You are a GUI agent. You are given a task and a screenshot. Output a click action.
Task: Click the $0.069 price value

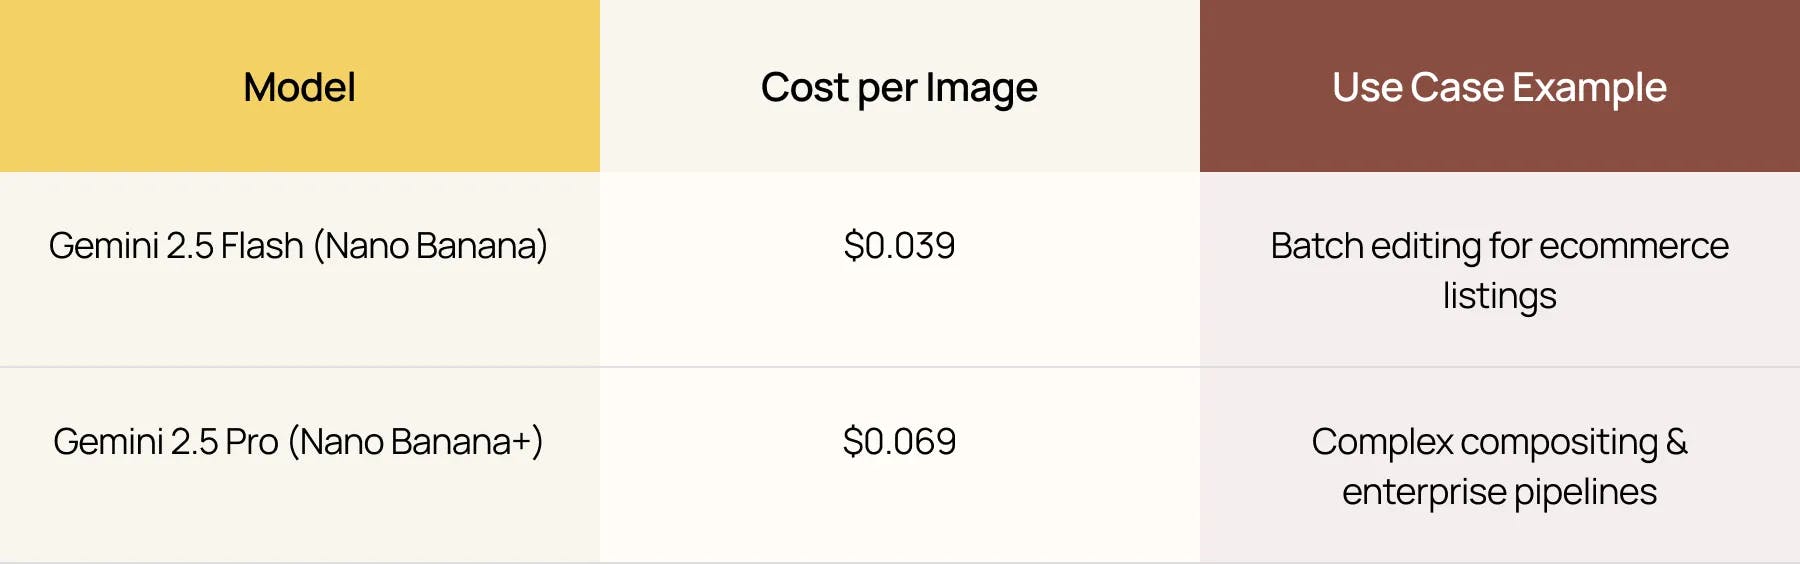[899, 442]
